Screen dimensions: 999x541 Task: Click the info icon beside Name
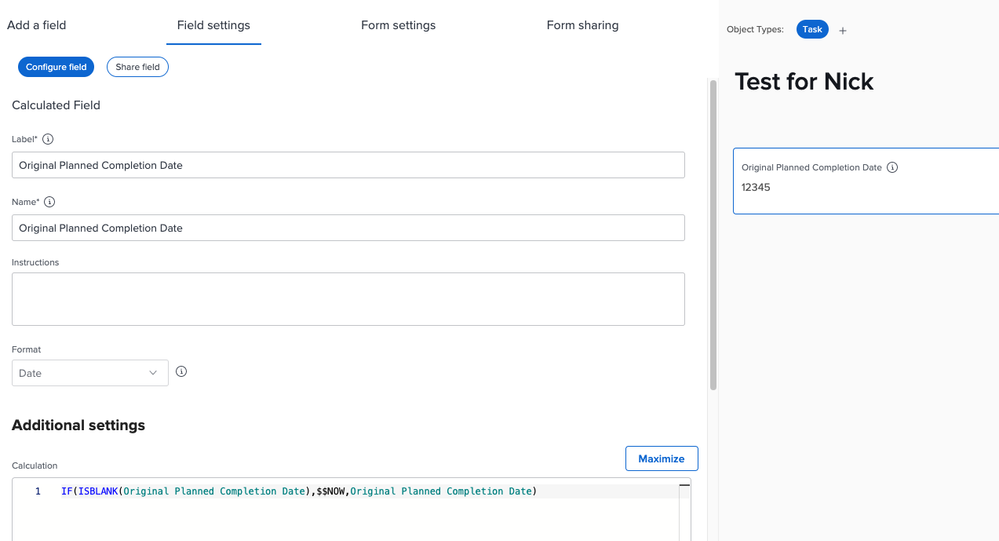pos(49,202)
